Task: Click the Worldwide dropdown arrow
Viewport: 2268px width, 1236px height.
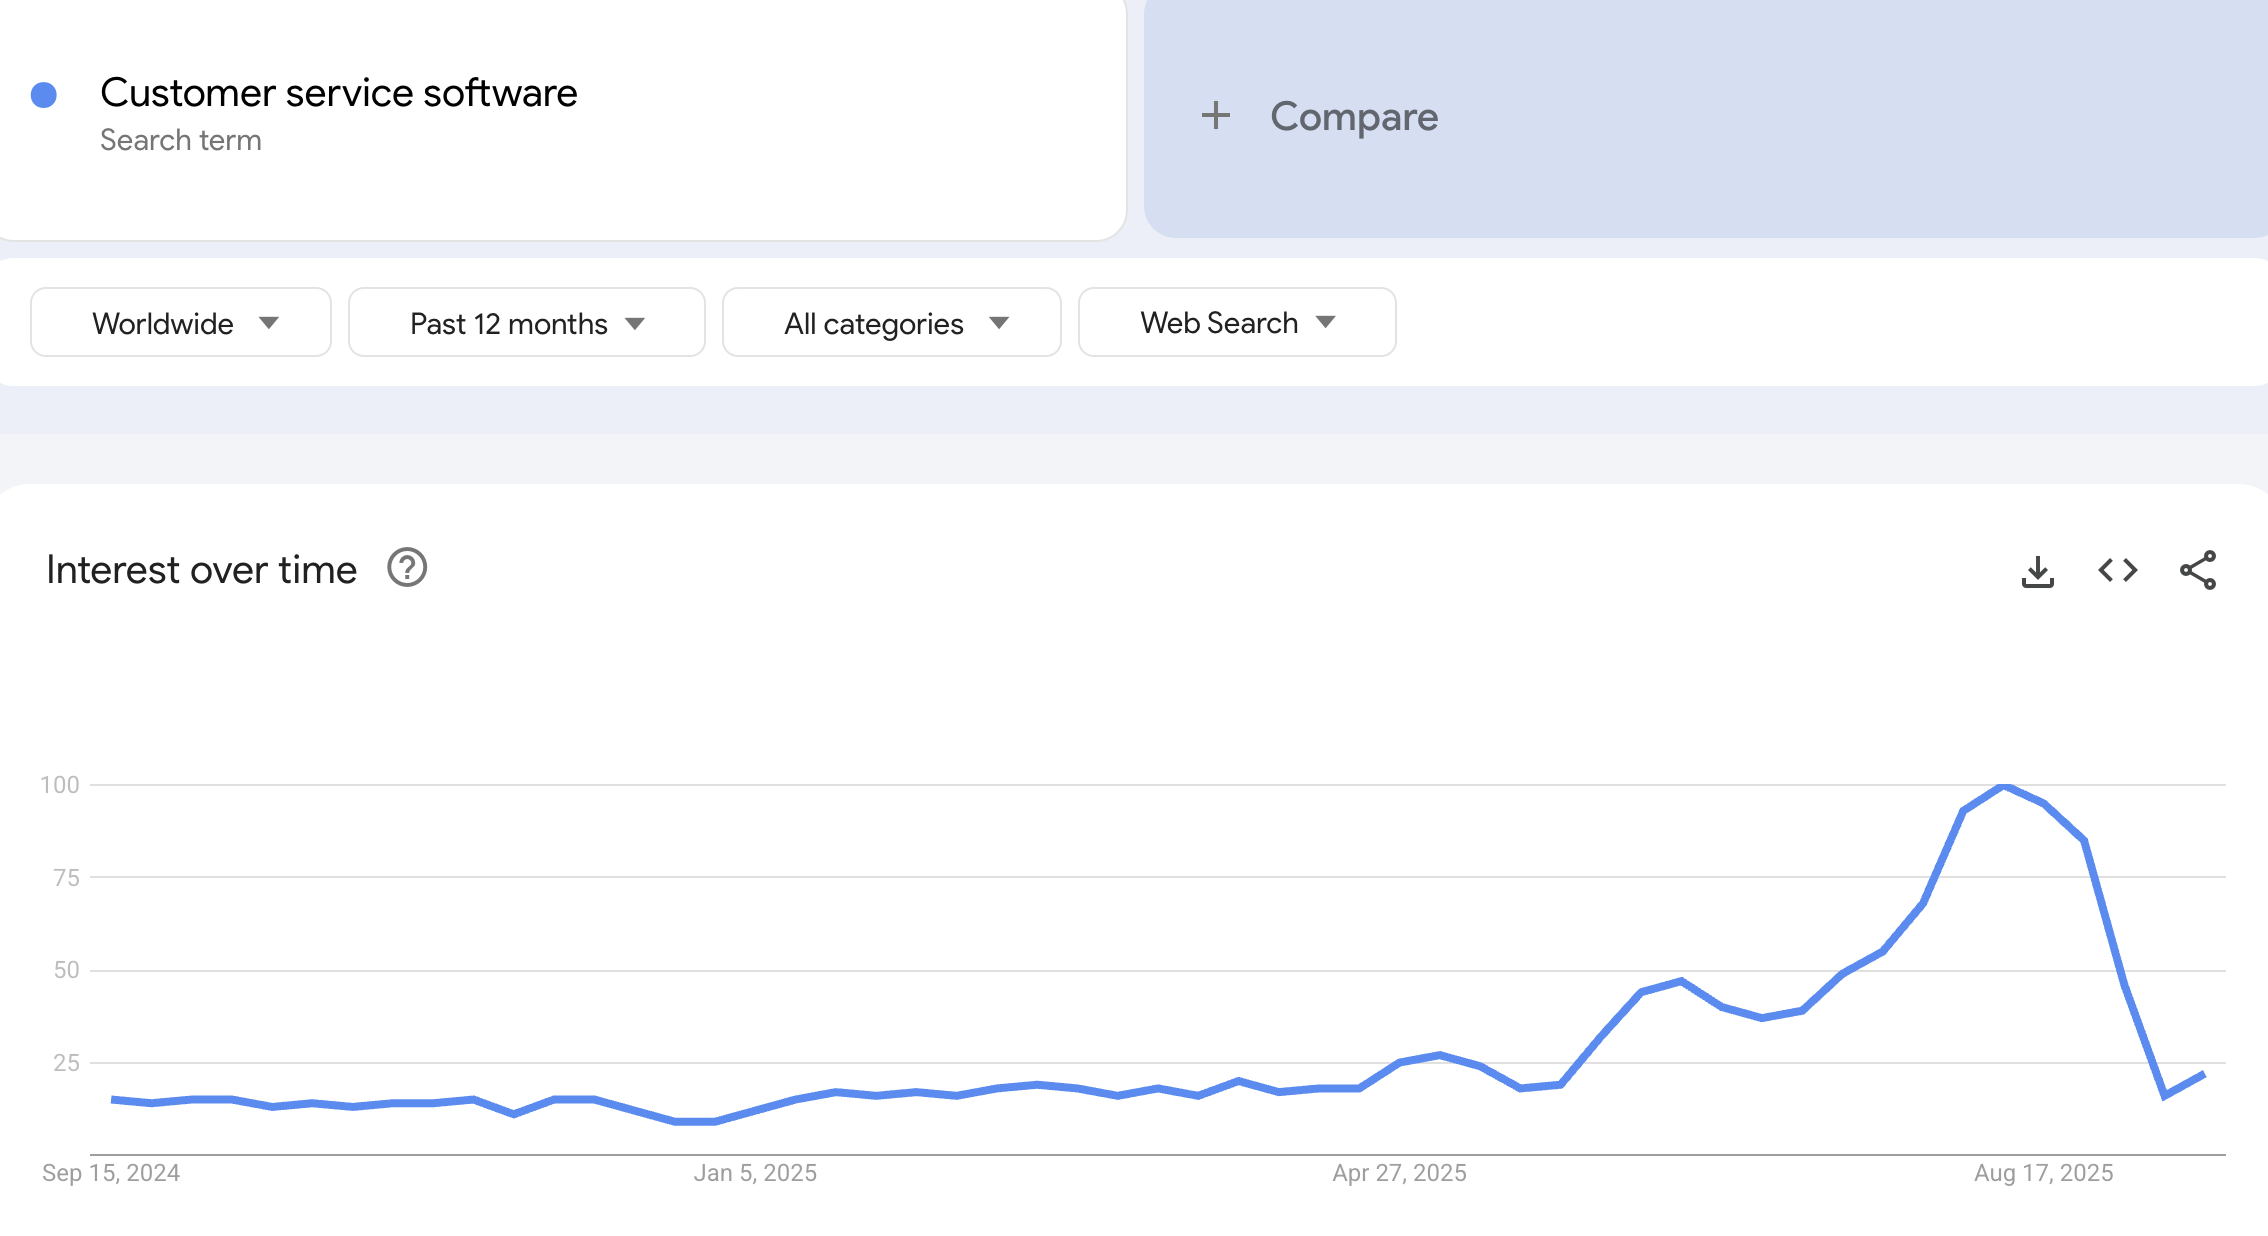Action: tap(269, 322)
